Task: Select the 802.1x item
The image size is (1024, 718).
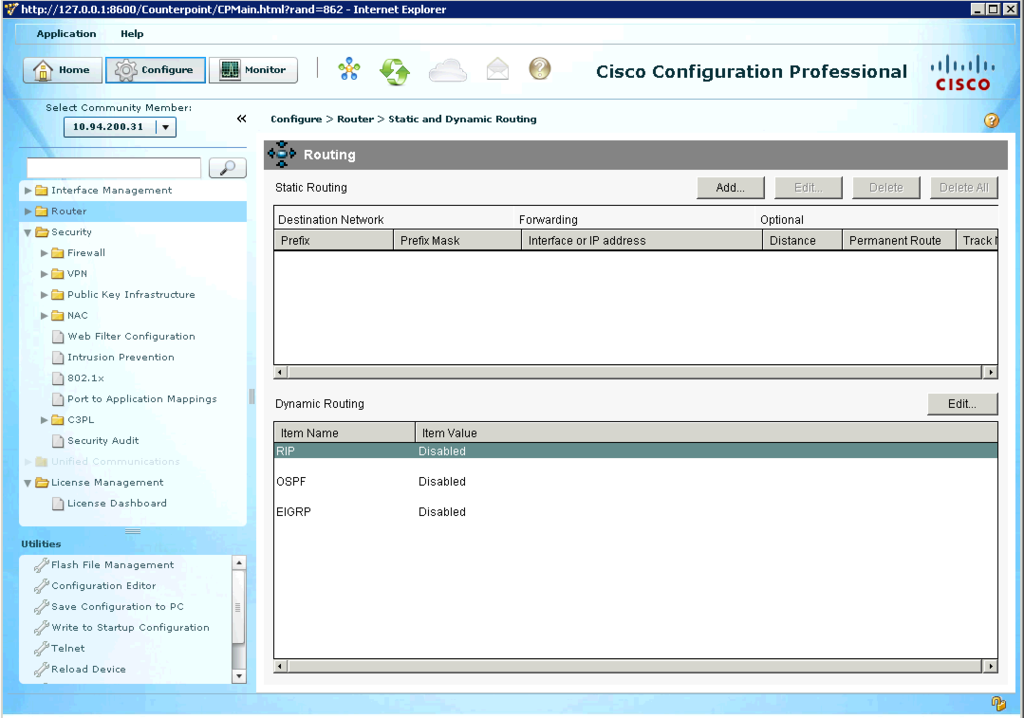Action: click(x=86, y=378)
